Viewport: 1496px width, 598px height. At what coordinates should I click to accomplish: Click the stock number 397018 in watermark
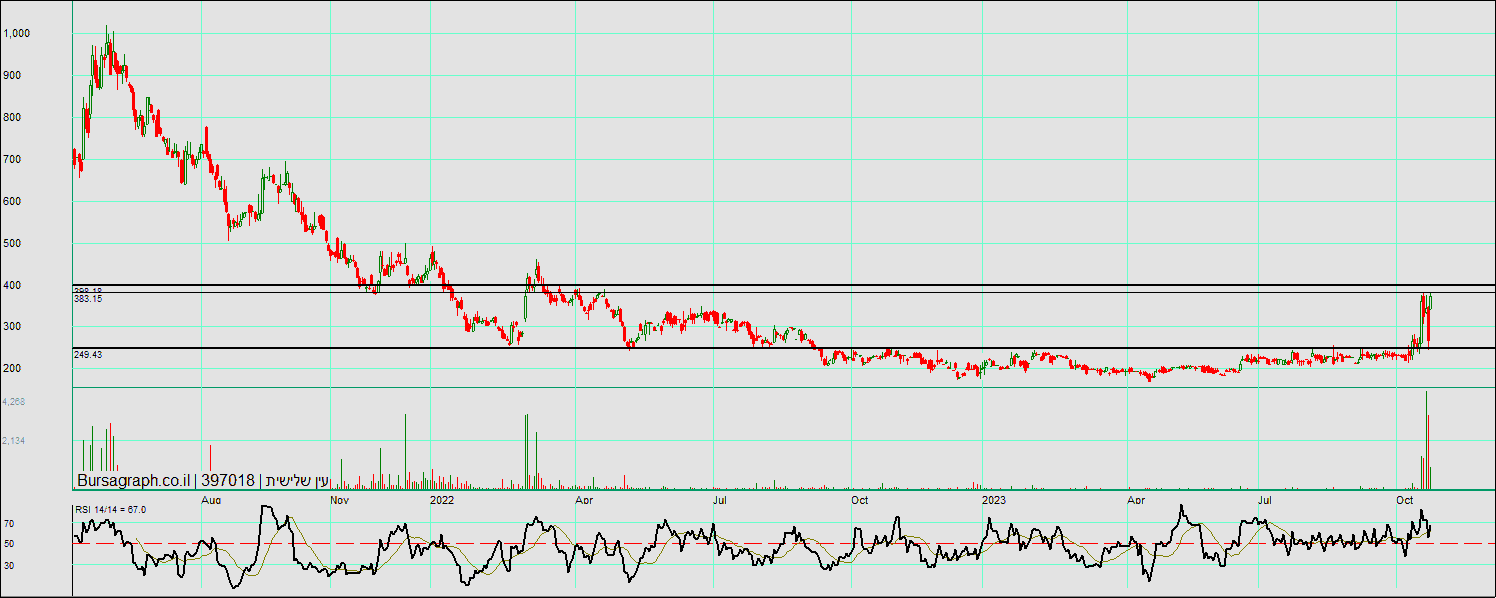coord(227,481)
